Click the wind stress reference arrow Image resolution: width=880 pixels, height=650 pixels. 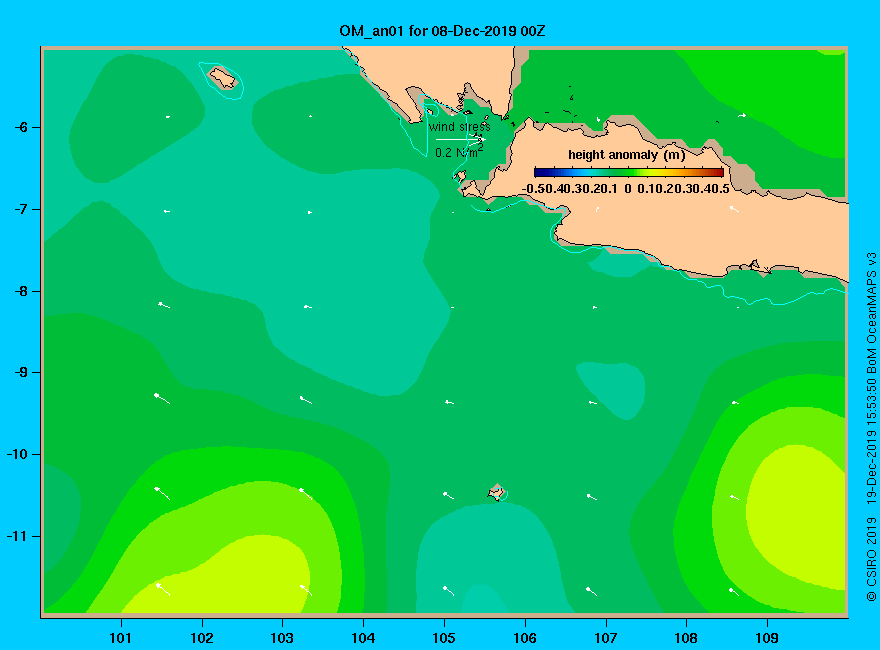(x=460, y=139)
